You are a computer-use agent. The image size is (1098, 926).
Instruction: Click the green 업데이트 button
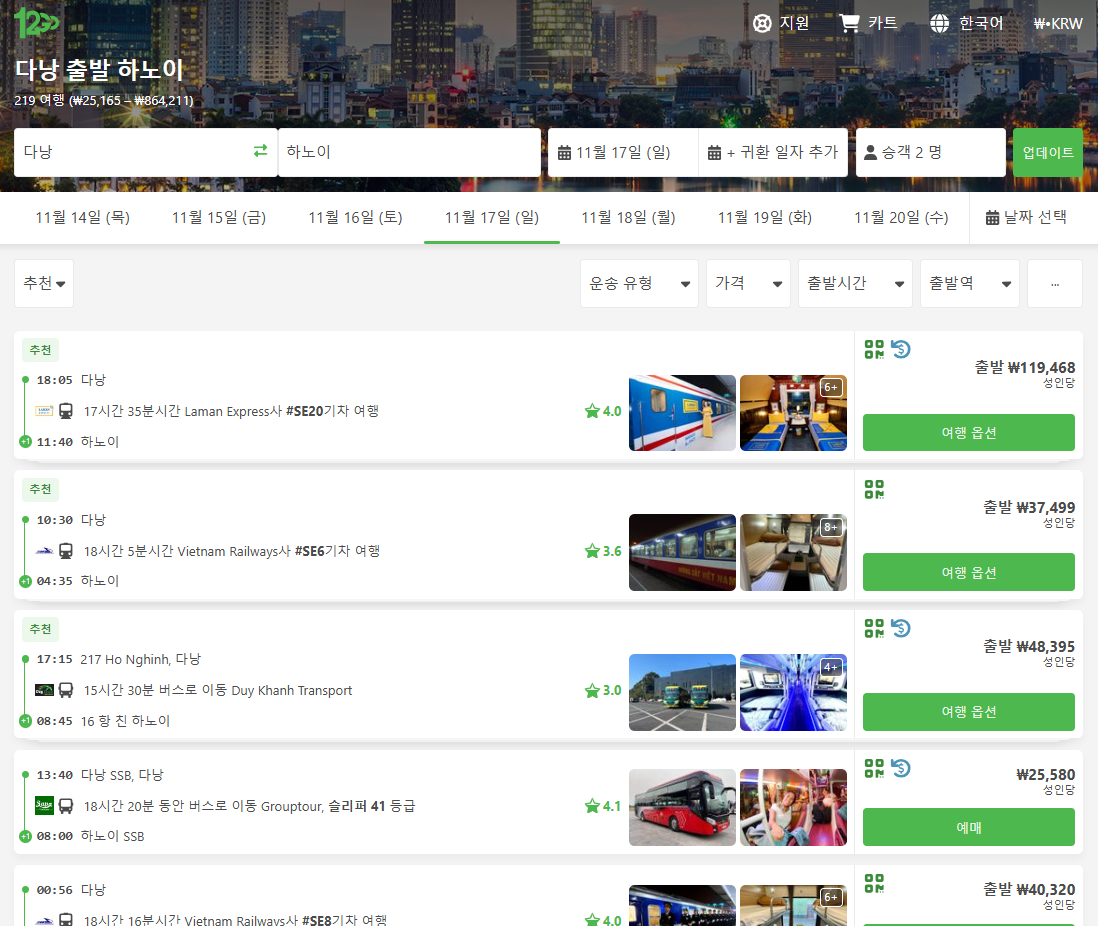coord(1048,152)
